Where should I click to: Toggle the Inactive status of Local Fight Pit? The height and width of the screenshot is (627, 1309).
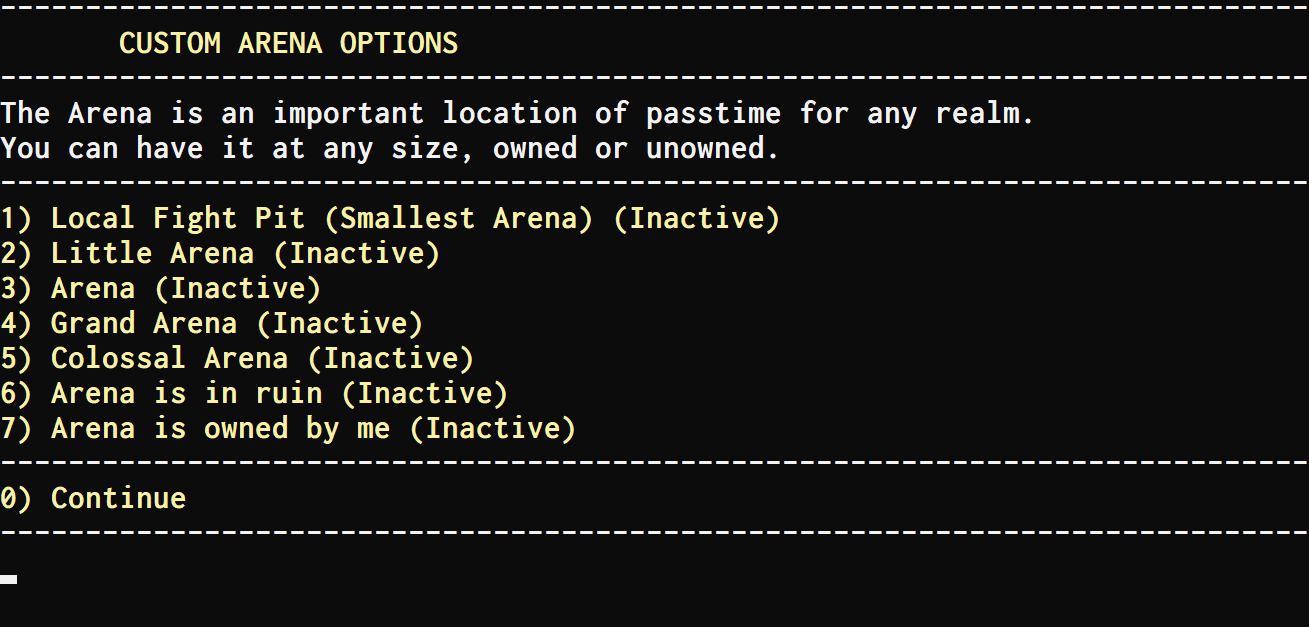click(x=696, y=218)
